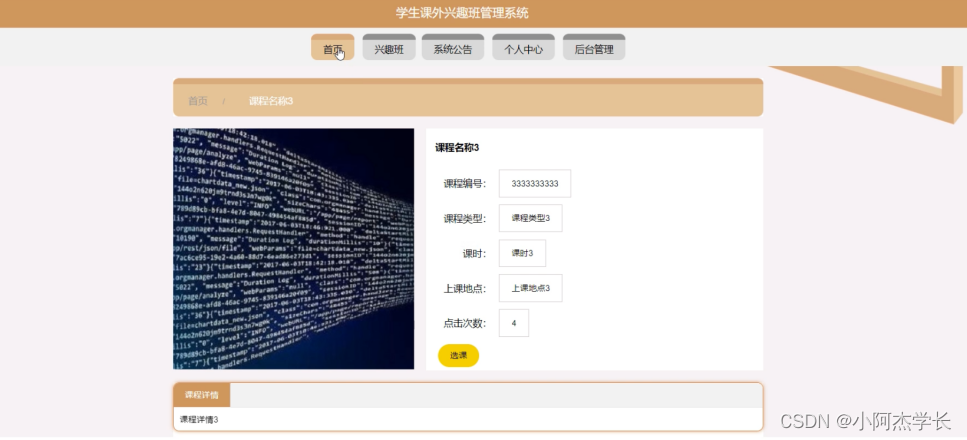967x440 pixels.
Task: Click the 课程编号 value 3333333333
Action: [x=535, y=184]
